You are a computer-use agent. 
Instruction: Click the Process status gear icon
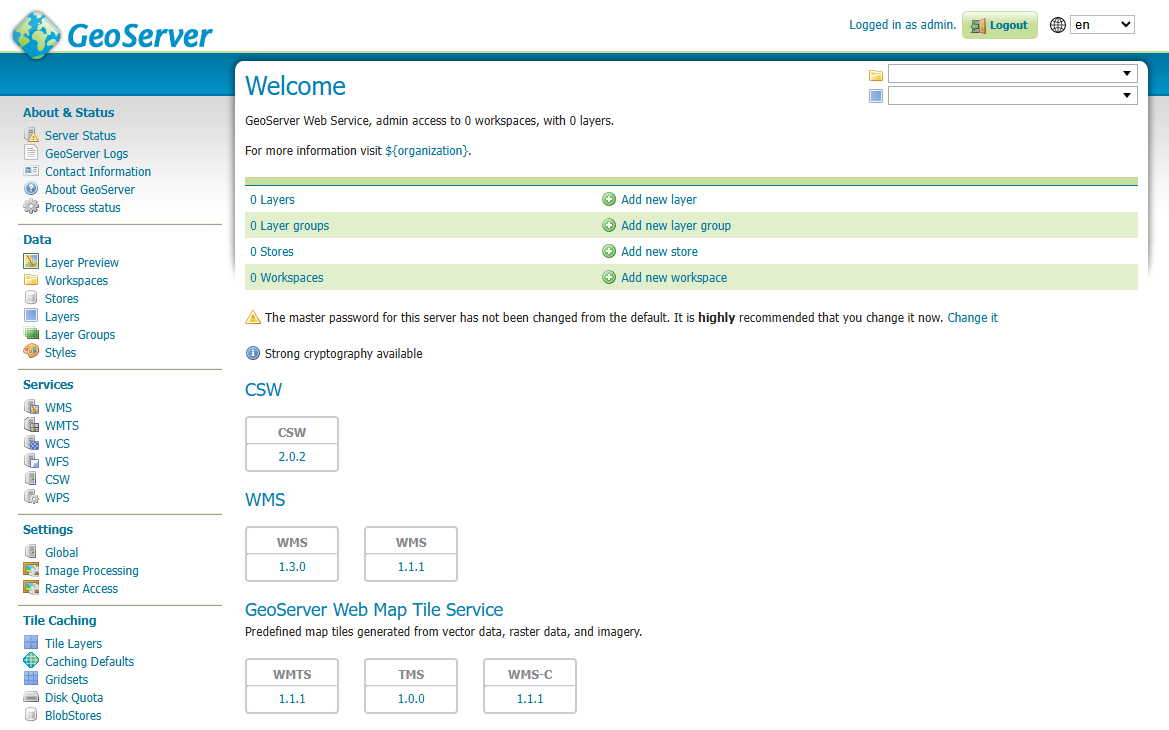(x=31, y=207)
